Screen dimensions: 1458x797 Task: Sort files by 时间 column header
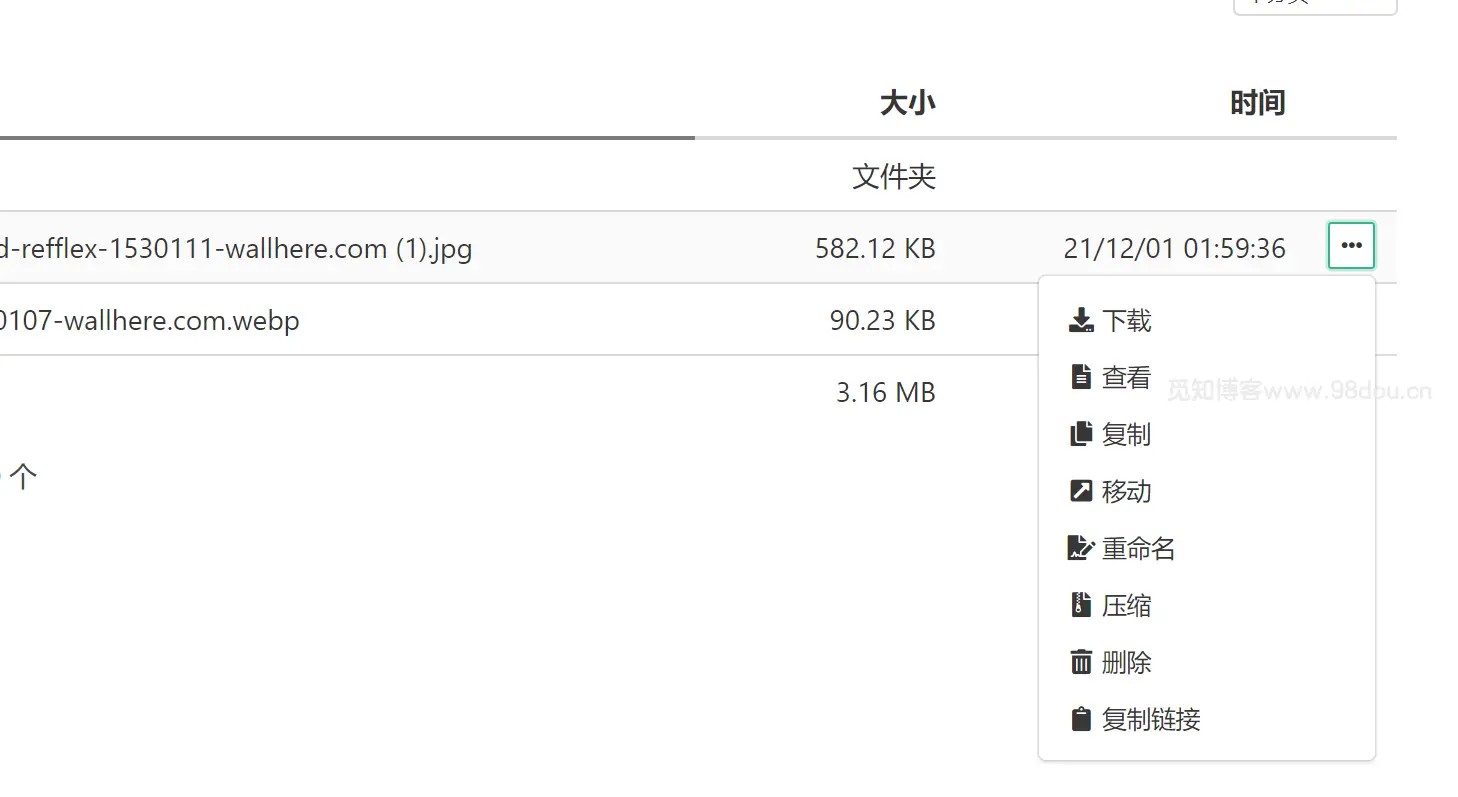(1257, 103)
